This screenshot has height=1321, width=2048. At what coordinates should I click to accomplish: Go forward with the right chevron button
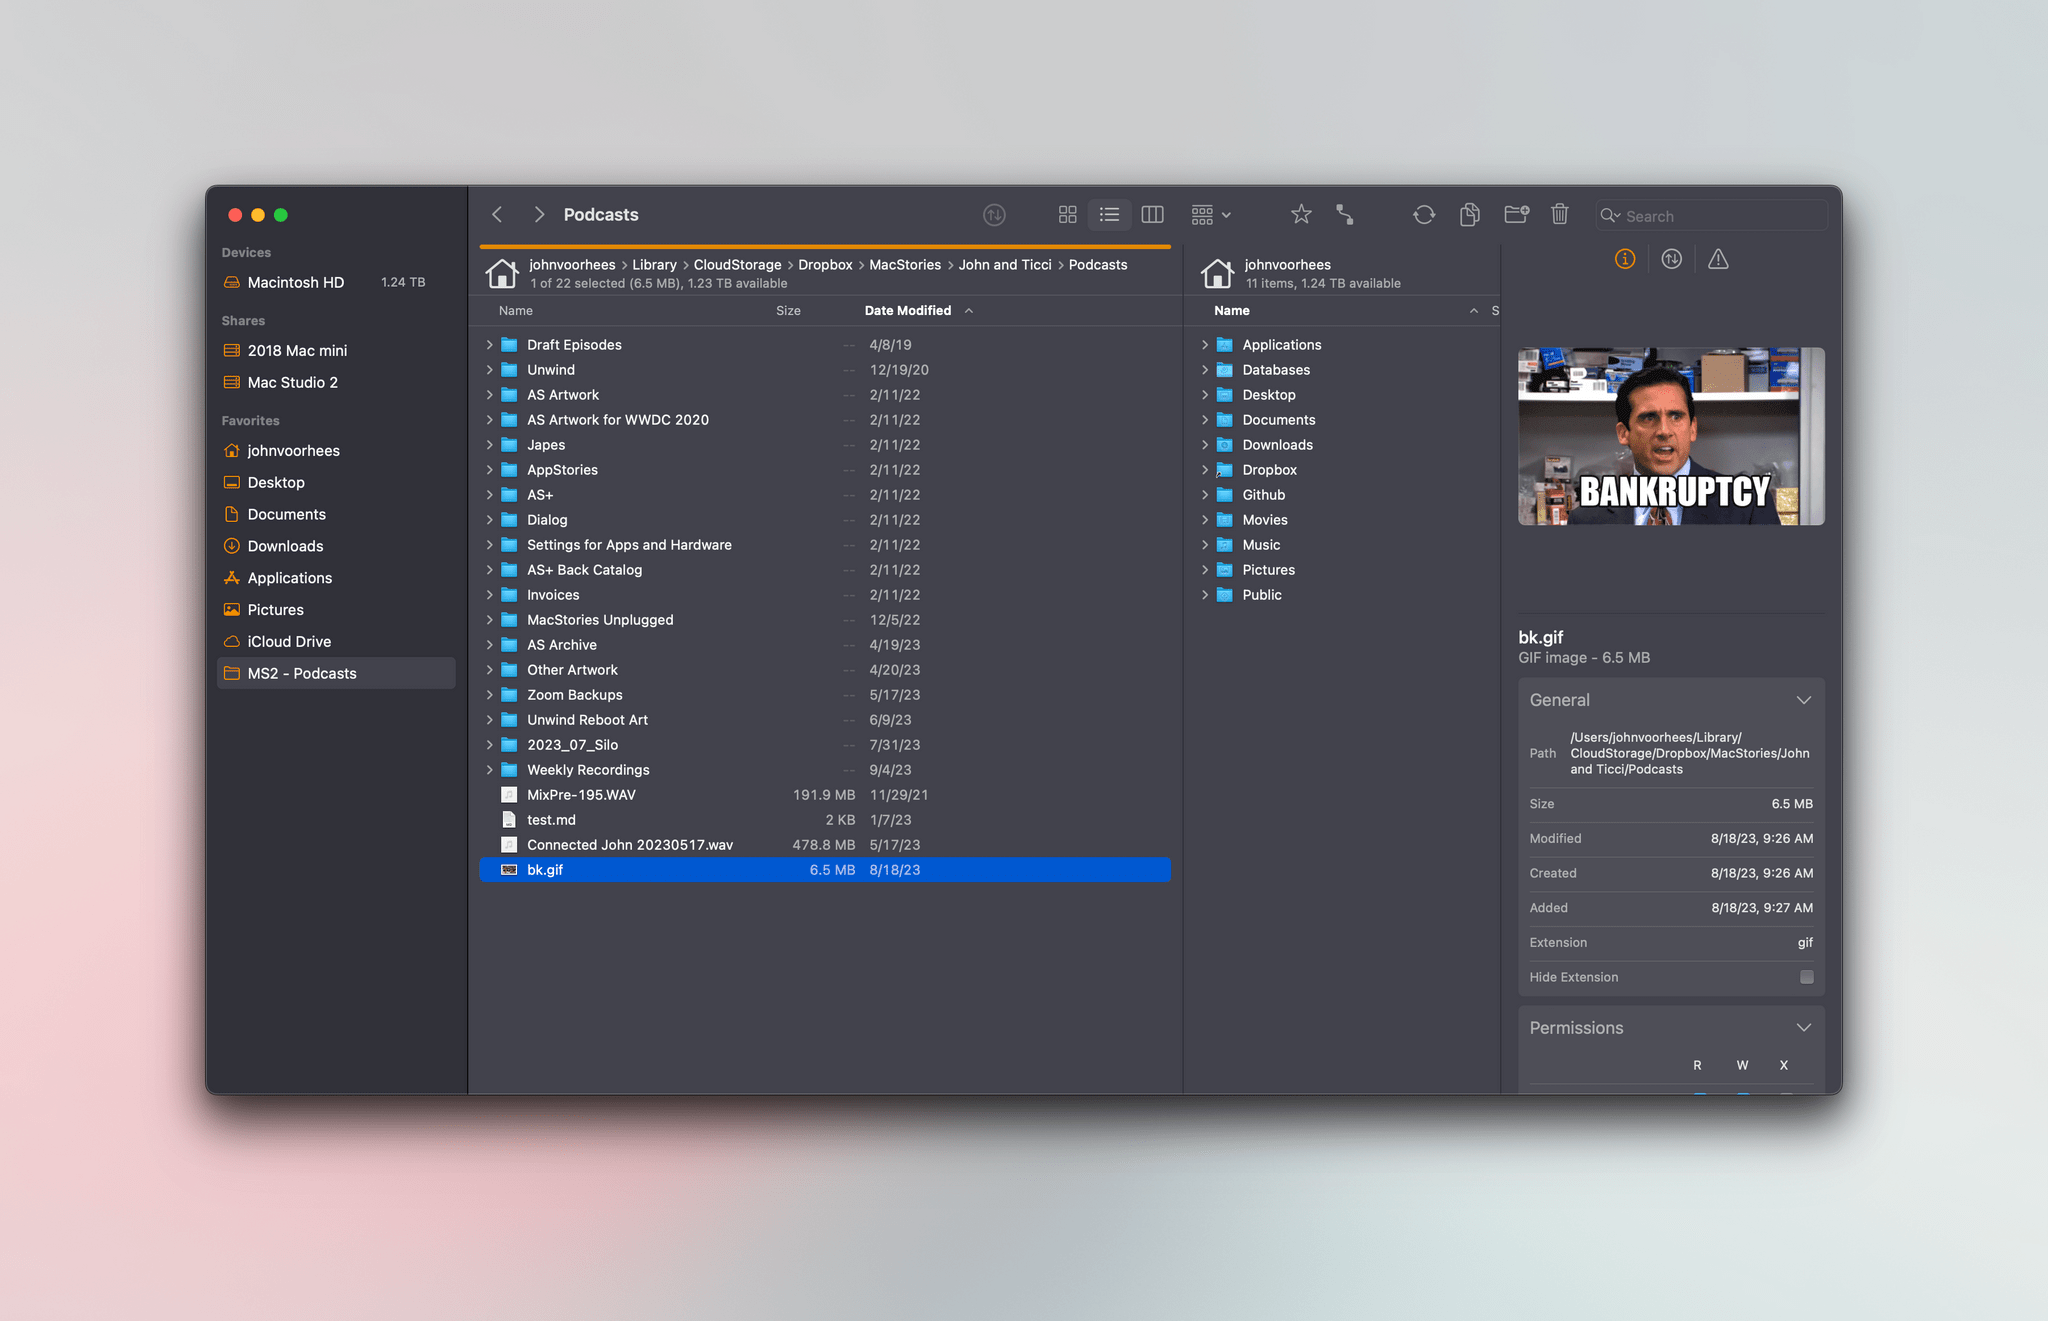pyautogui.click(x=539, y=214)
